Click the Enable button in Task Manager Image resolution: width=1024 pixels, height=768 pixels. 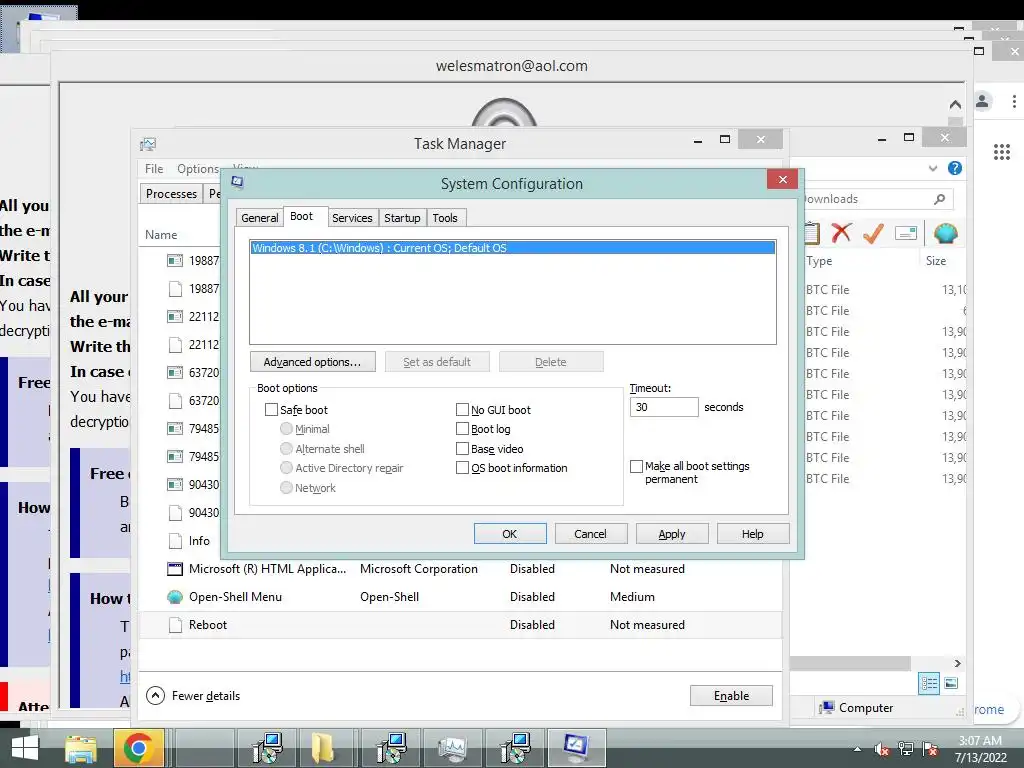pyautogui.click(x=731, y=696)
